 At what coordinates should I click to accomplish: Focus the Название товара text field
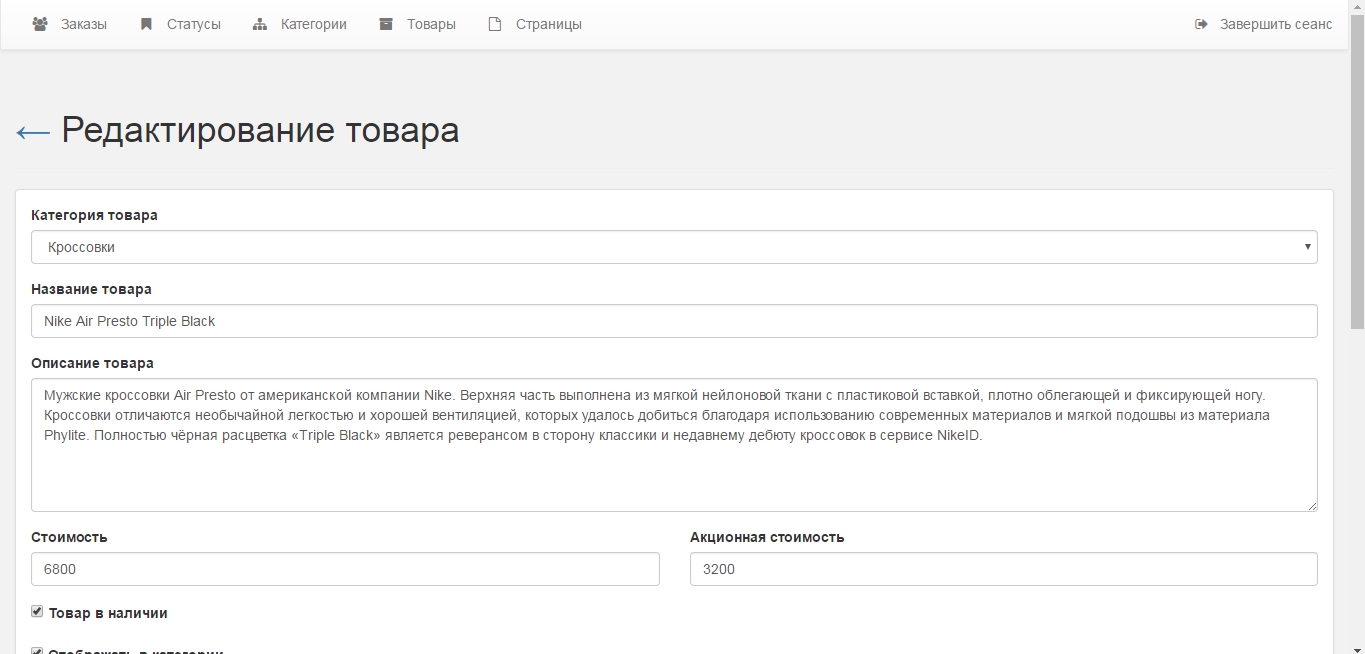(674, 321)
